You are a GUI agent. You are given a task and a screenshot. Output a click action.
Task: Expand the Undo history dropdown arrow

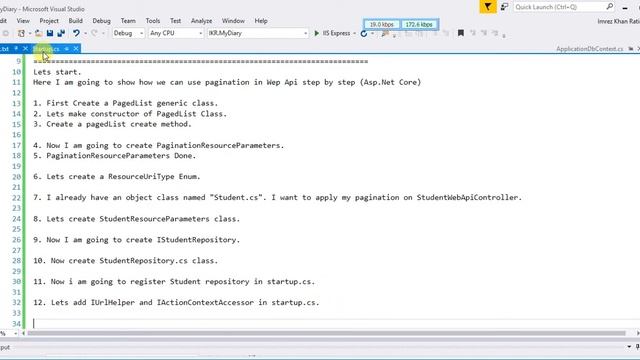[x=85, y=33]
